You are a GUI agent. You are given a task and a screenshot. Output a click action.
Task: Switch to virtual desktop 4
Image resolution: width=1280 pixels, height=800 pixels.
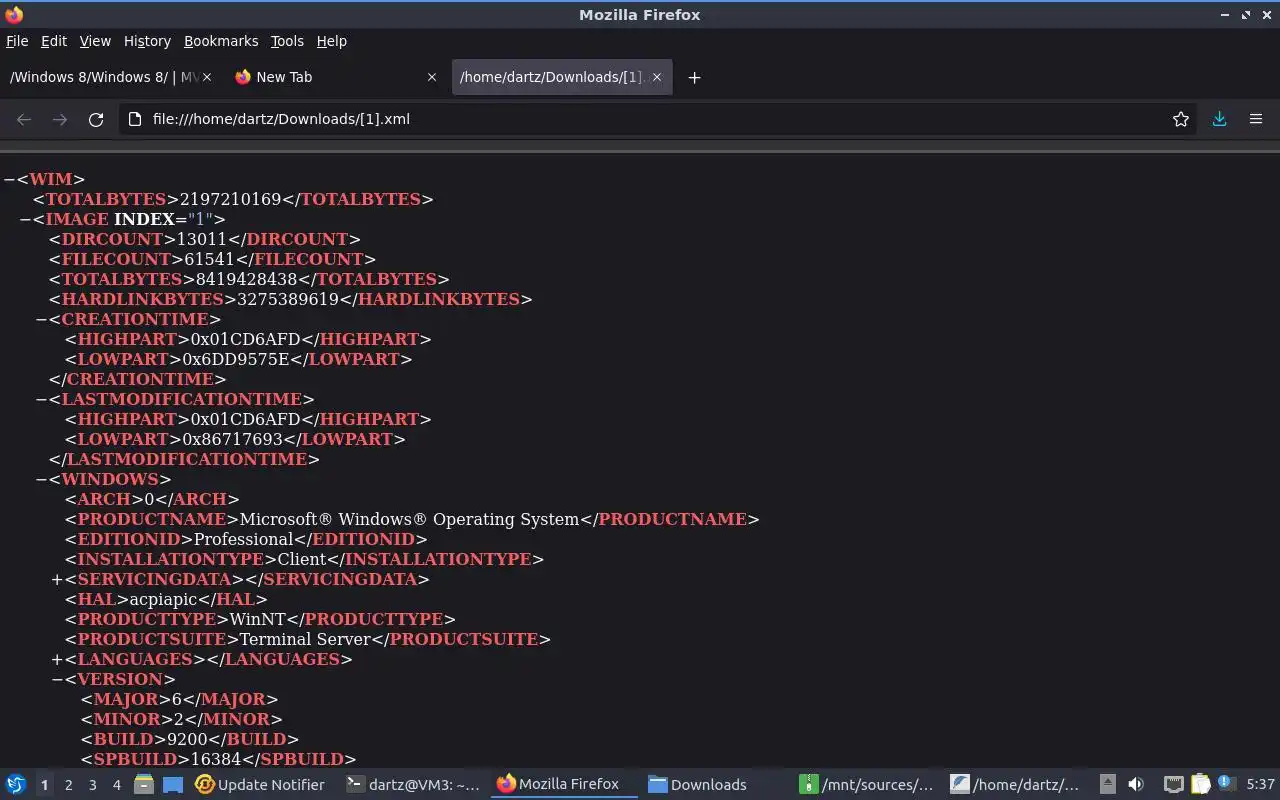pyautogui.click(x=116, y=785)
